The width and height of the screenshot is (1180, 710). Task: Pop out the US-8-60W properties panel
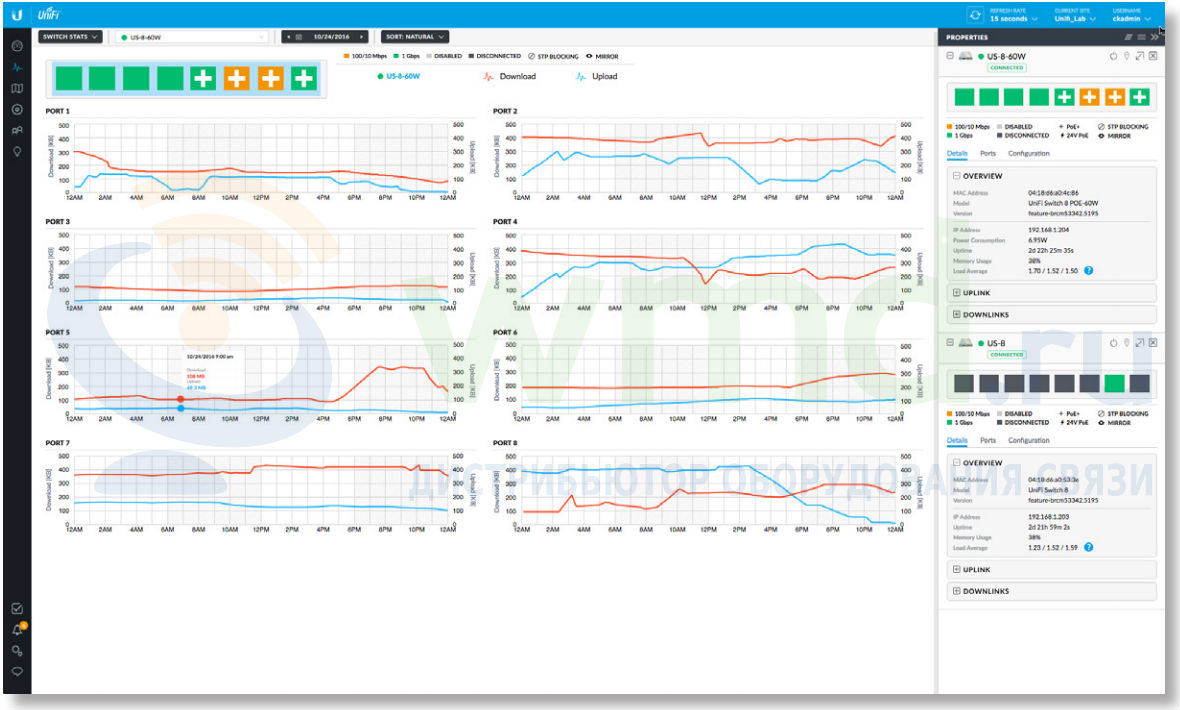[1140, 56]
